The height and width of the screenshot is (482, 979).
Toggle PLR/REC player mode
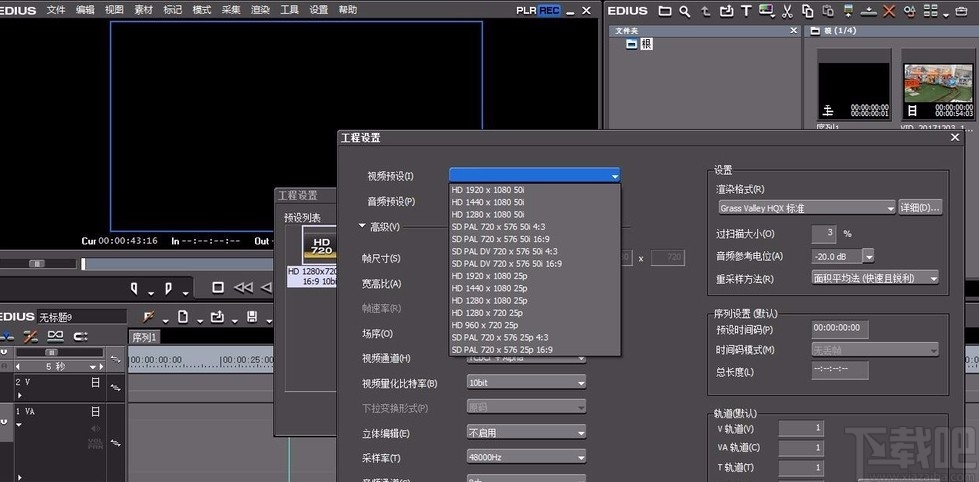[538, 11]
